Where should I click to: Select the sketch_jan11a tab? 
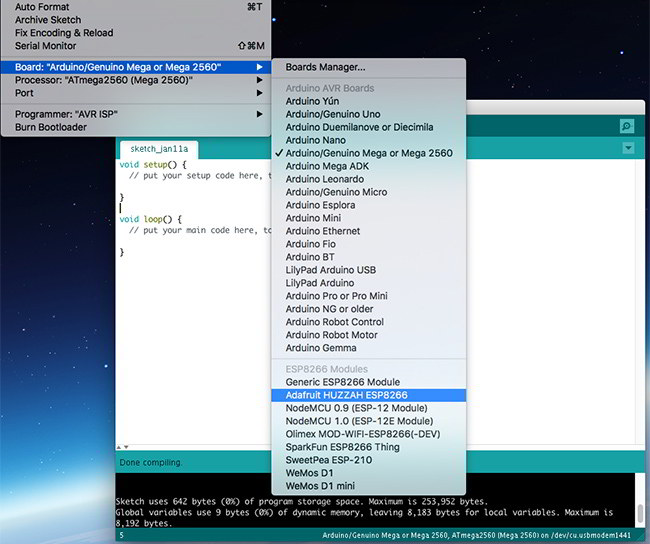(x=159, y=149)
